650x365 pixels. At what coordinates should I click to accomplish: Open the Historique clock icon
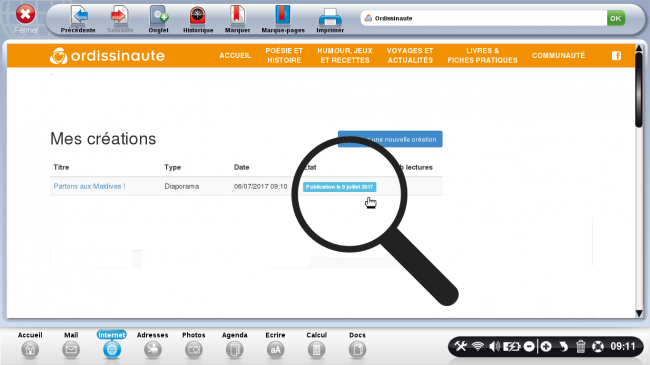(198, 15)
